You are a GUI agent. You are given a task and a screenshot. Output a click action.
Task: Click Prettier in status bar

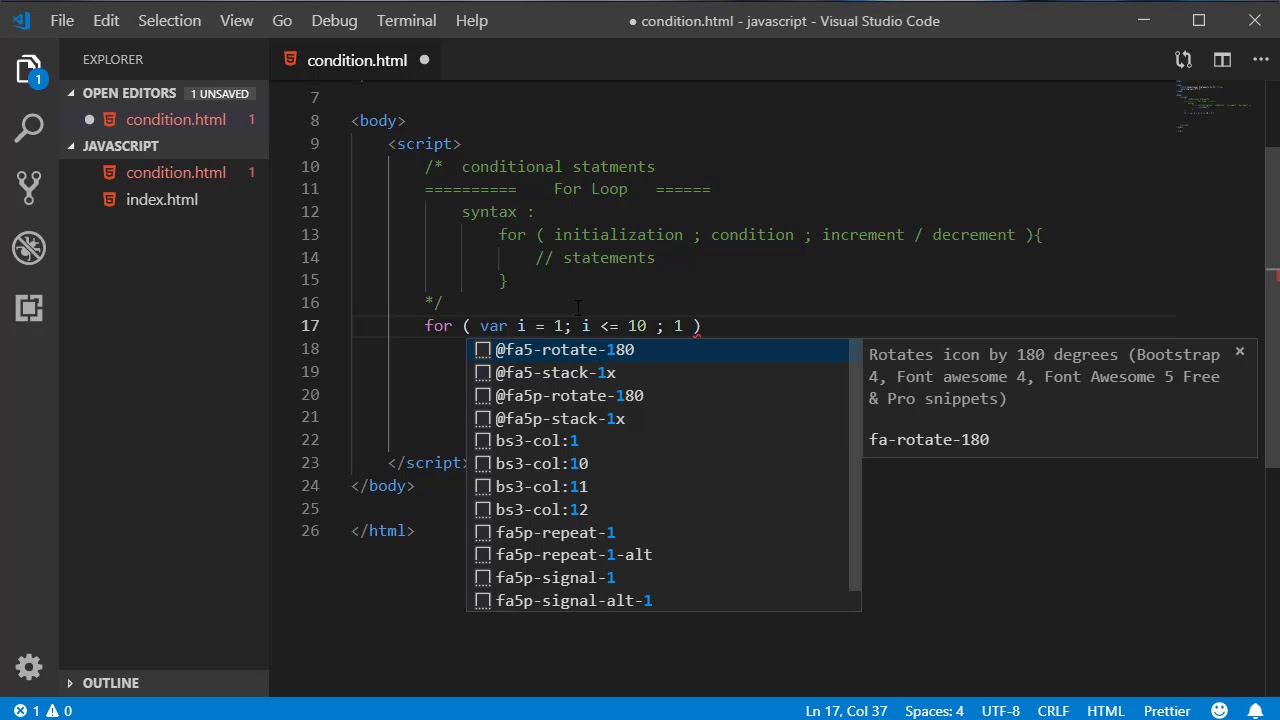click(x=1167, y=711)
